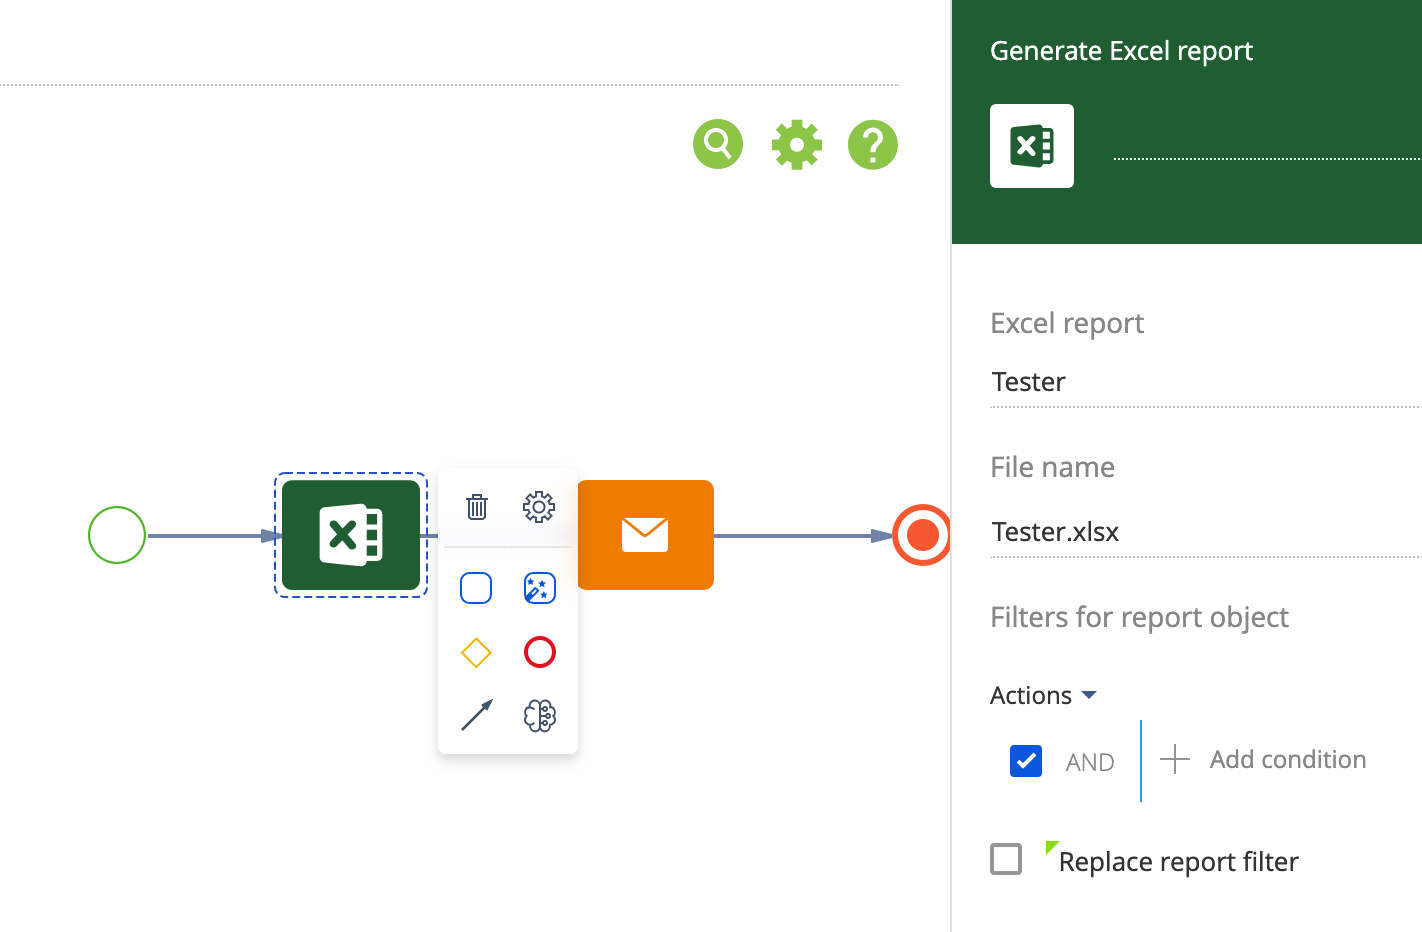The image size is (1422, 932).
Task: Click the Excel icon in the panel header
Action: pyautogui.click(x=1032, y=146)
